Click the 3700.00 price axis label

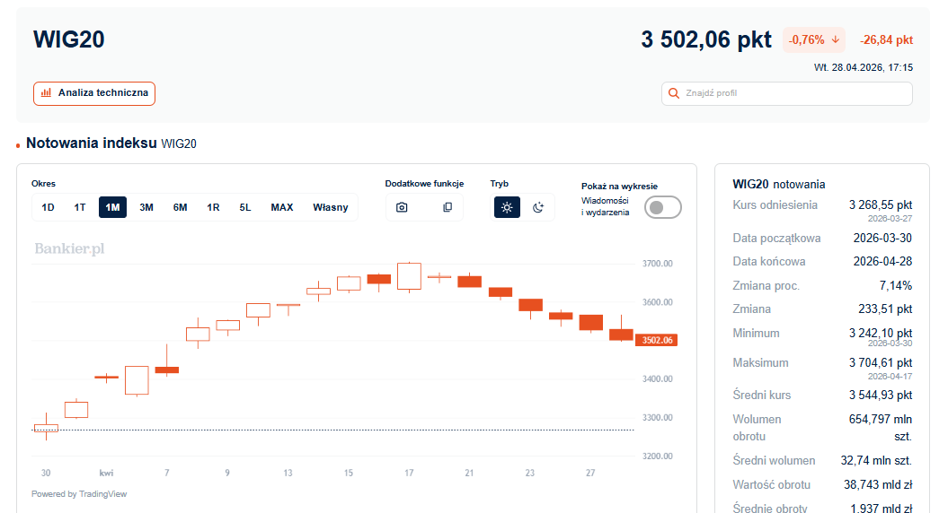[x=657, y=263]
